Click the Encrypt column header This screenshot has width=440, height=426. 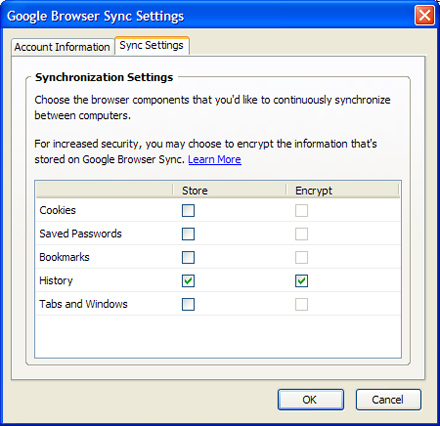(x=343, y=190)
